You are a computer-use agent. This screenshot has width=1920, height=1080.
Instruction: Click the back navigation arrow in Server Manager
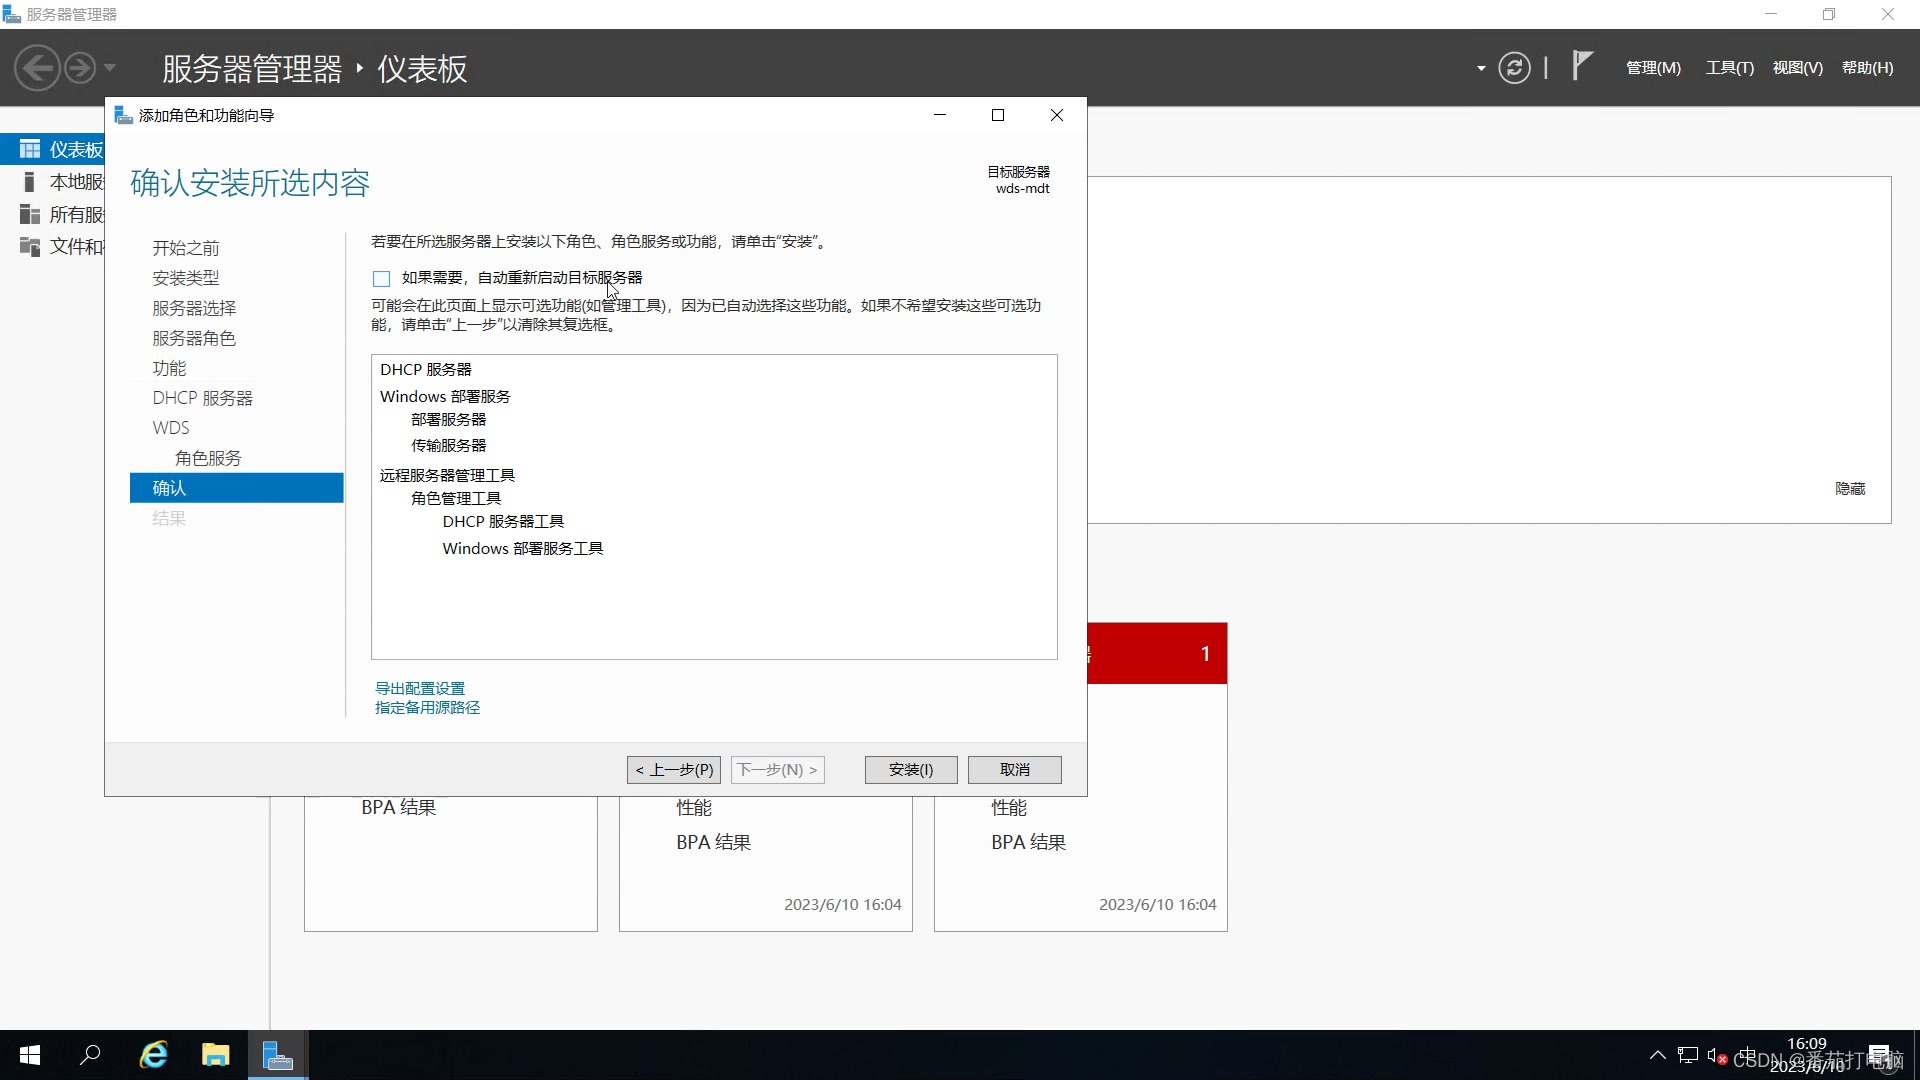(x=38, y=68)
